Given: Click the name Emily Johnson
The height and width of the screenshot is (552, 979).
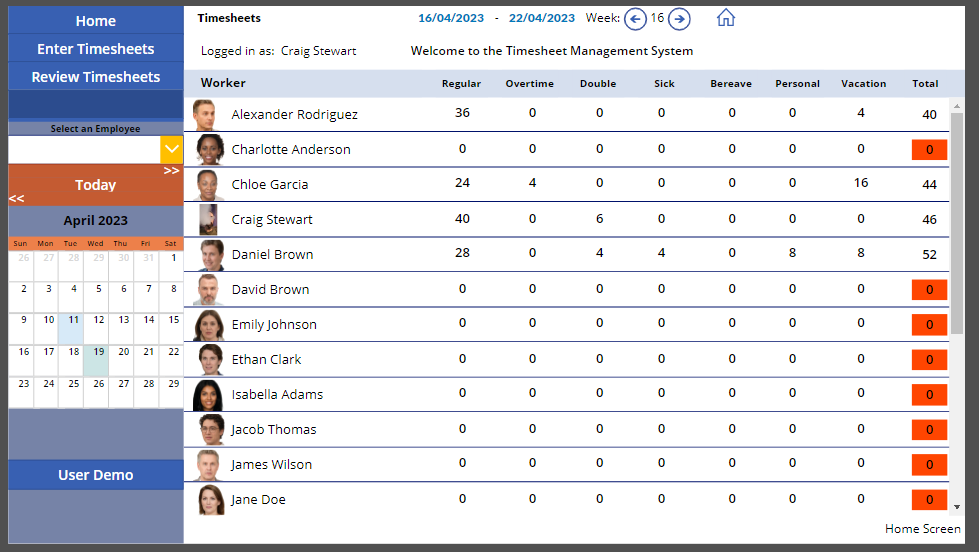Looking at the screenshot, I should point(274,325).
